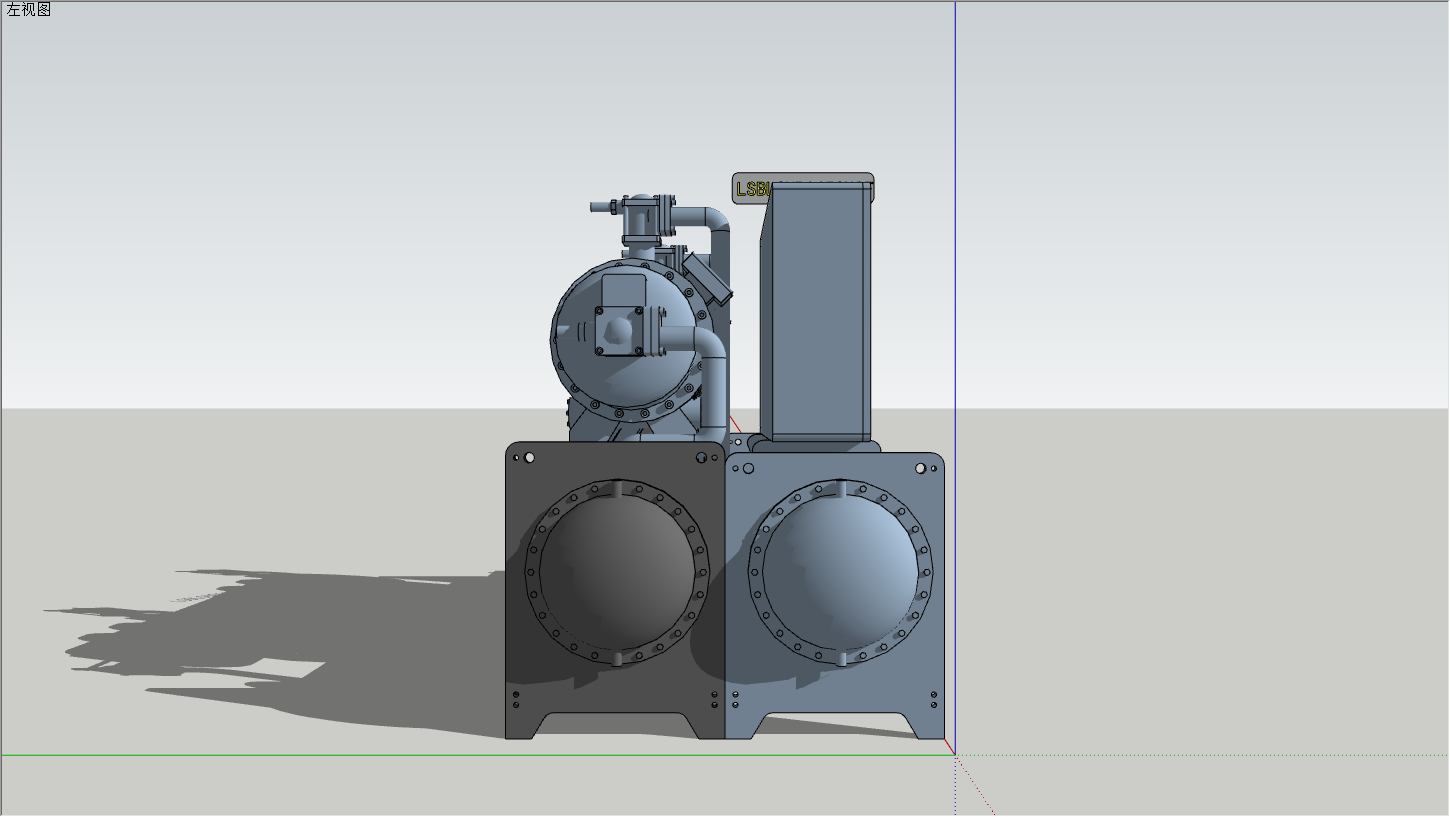The image size is (1450, 817).
Task: Click the yellow LSB nameplate label
Action: (748, 189)
